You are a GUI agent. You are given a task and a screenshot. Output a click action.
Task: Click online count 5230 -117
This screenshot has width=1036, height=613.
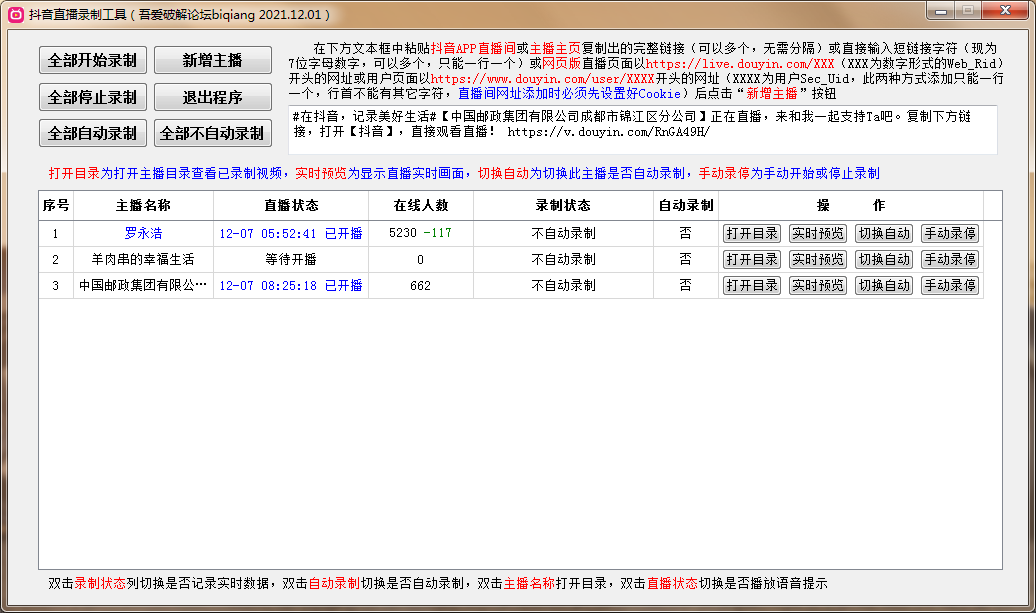pos(420,233)
